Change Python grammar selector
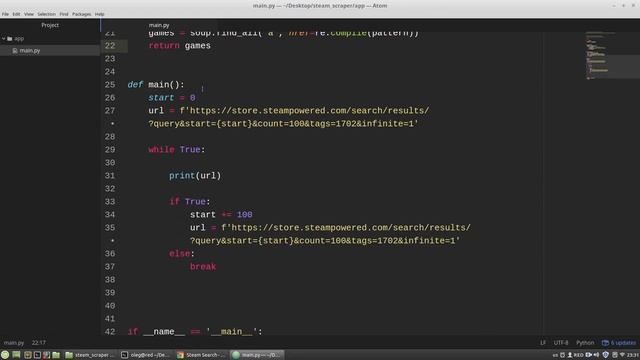Image resolution: width=640 pixels, height=360 pixels. tap(585, 343)
